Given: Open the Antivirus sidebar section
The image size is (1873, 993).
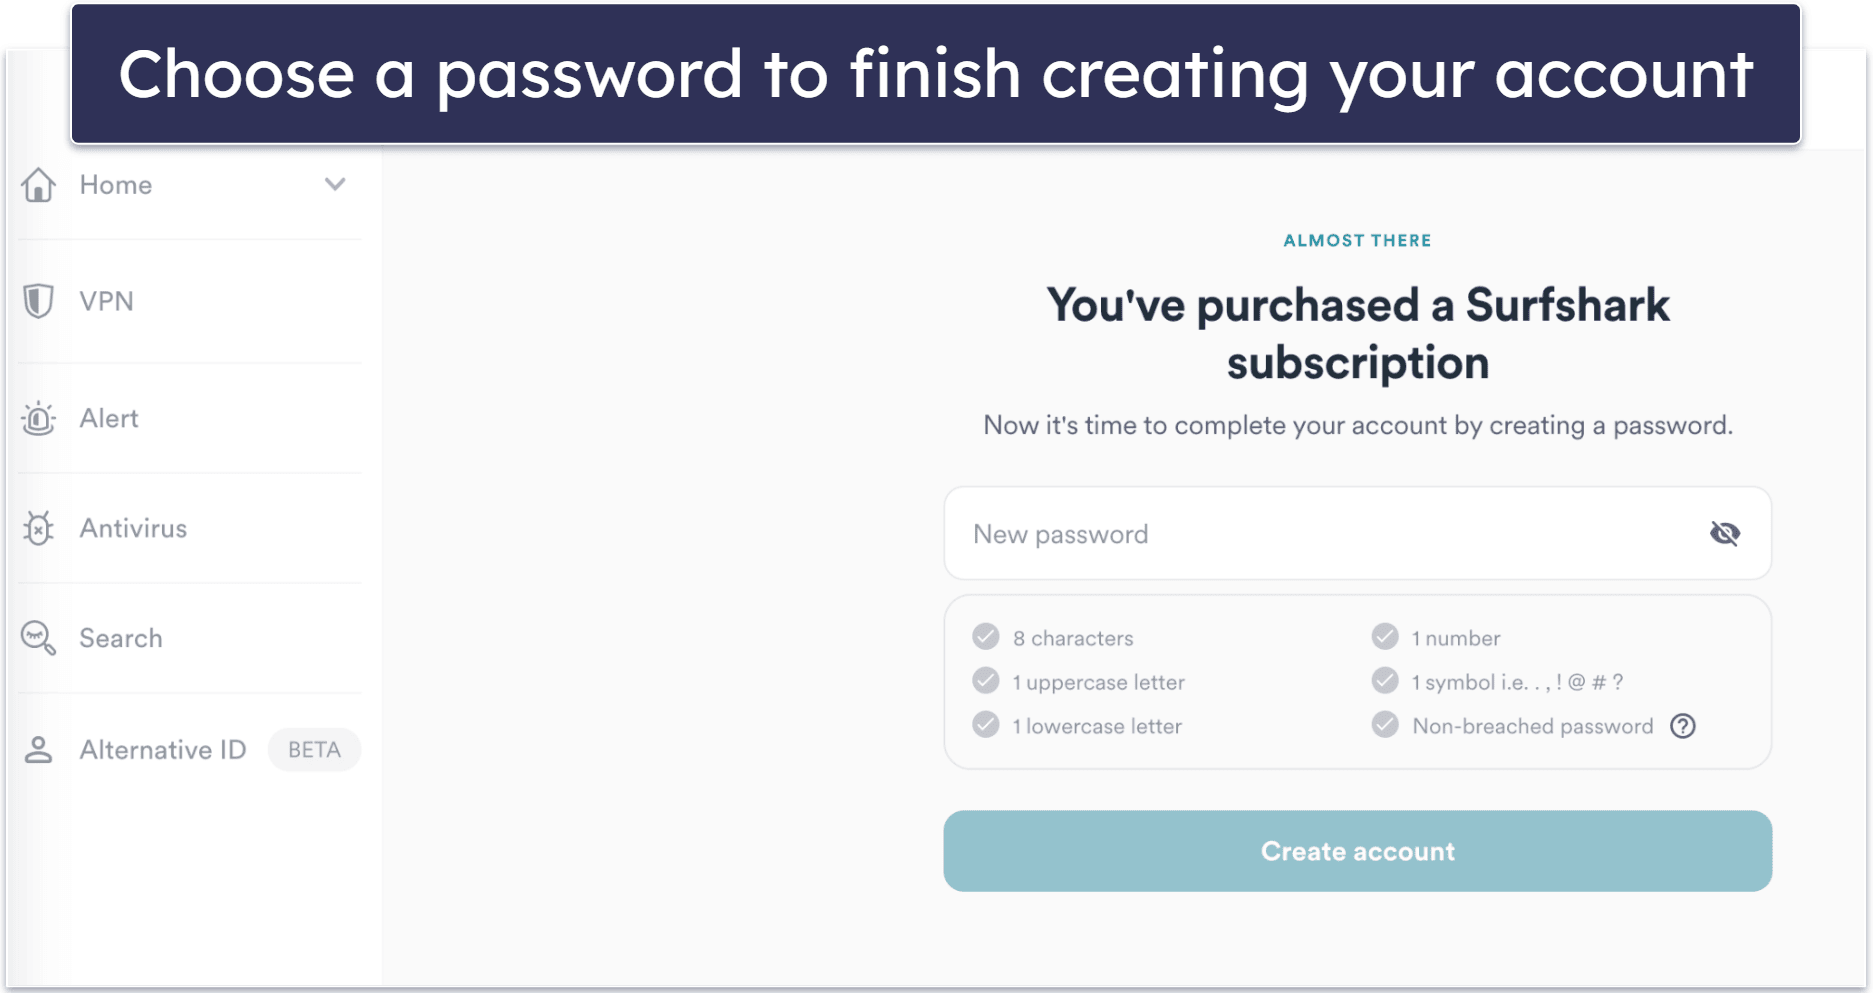Looking at the screenshot, I should (133, 528).
